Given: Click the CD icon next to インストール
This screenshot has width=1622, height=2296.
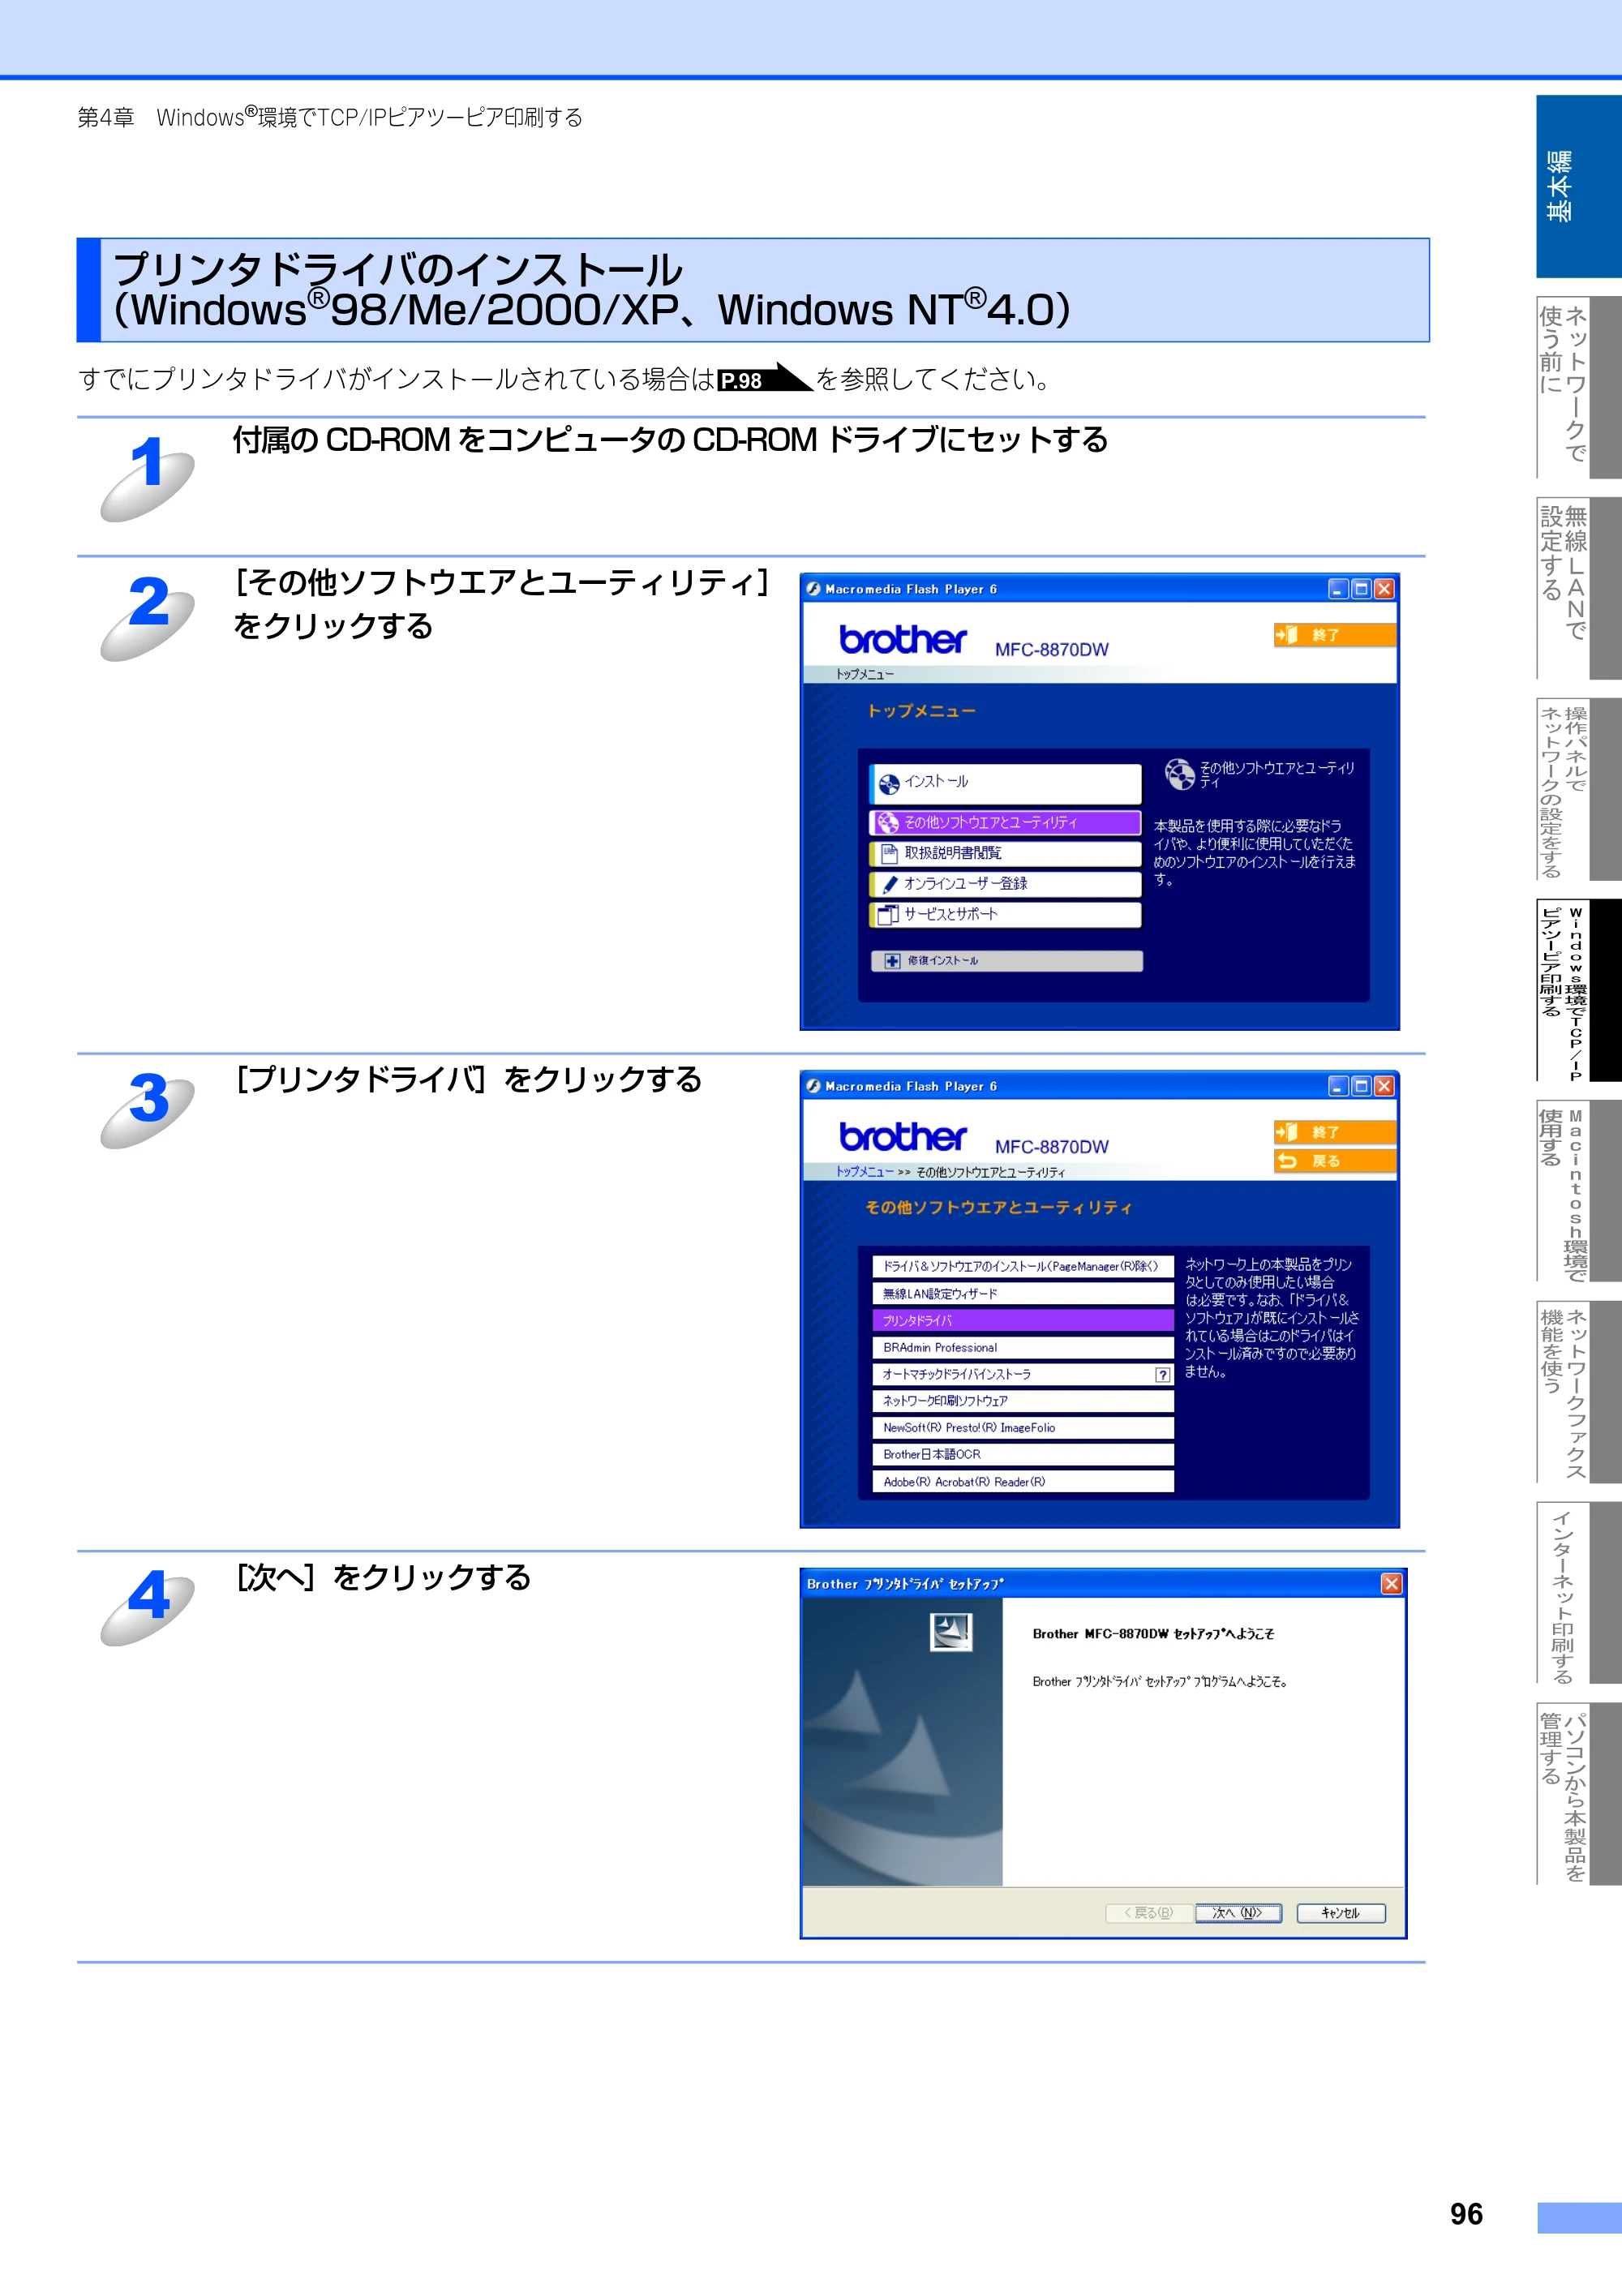Looking at the screenshot, I should coord(889,784).
